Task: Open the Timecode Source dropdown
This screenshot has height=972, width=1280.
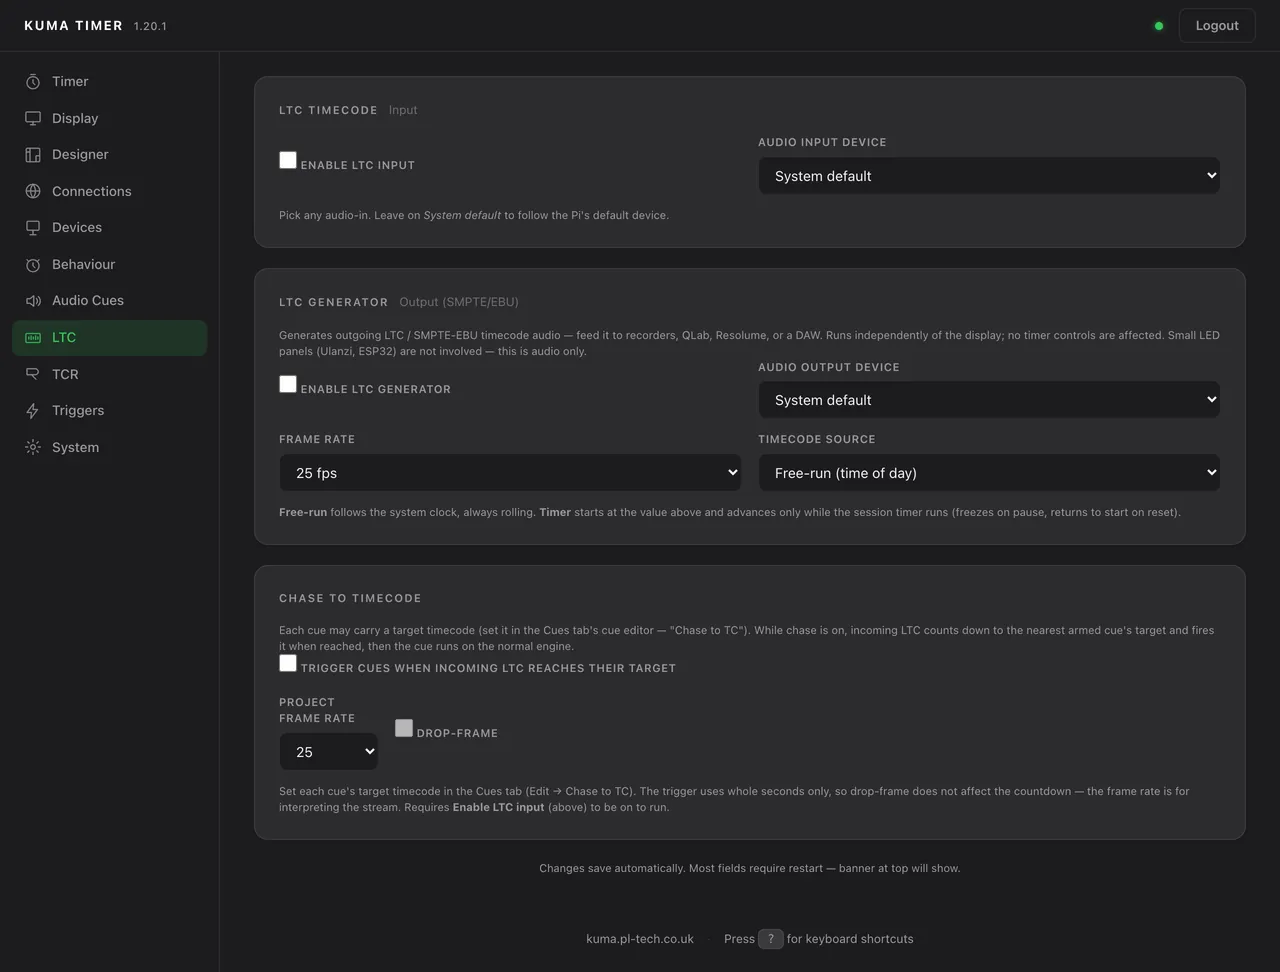Action: (989, 473)
